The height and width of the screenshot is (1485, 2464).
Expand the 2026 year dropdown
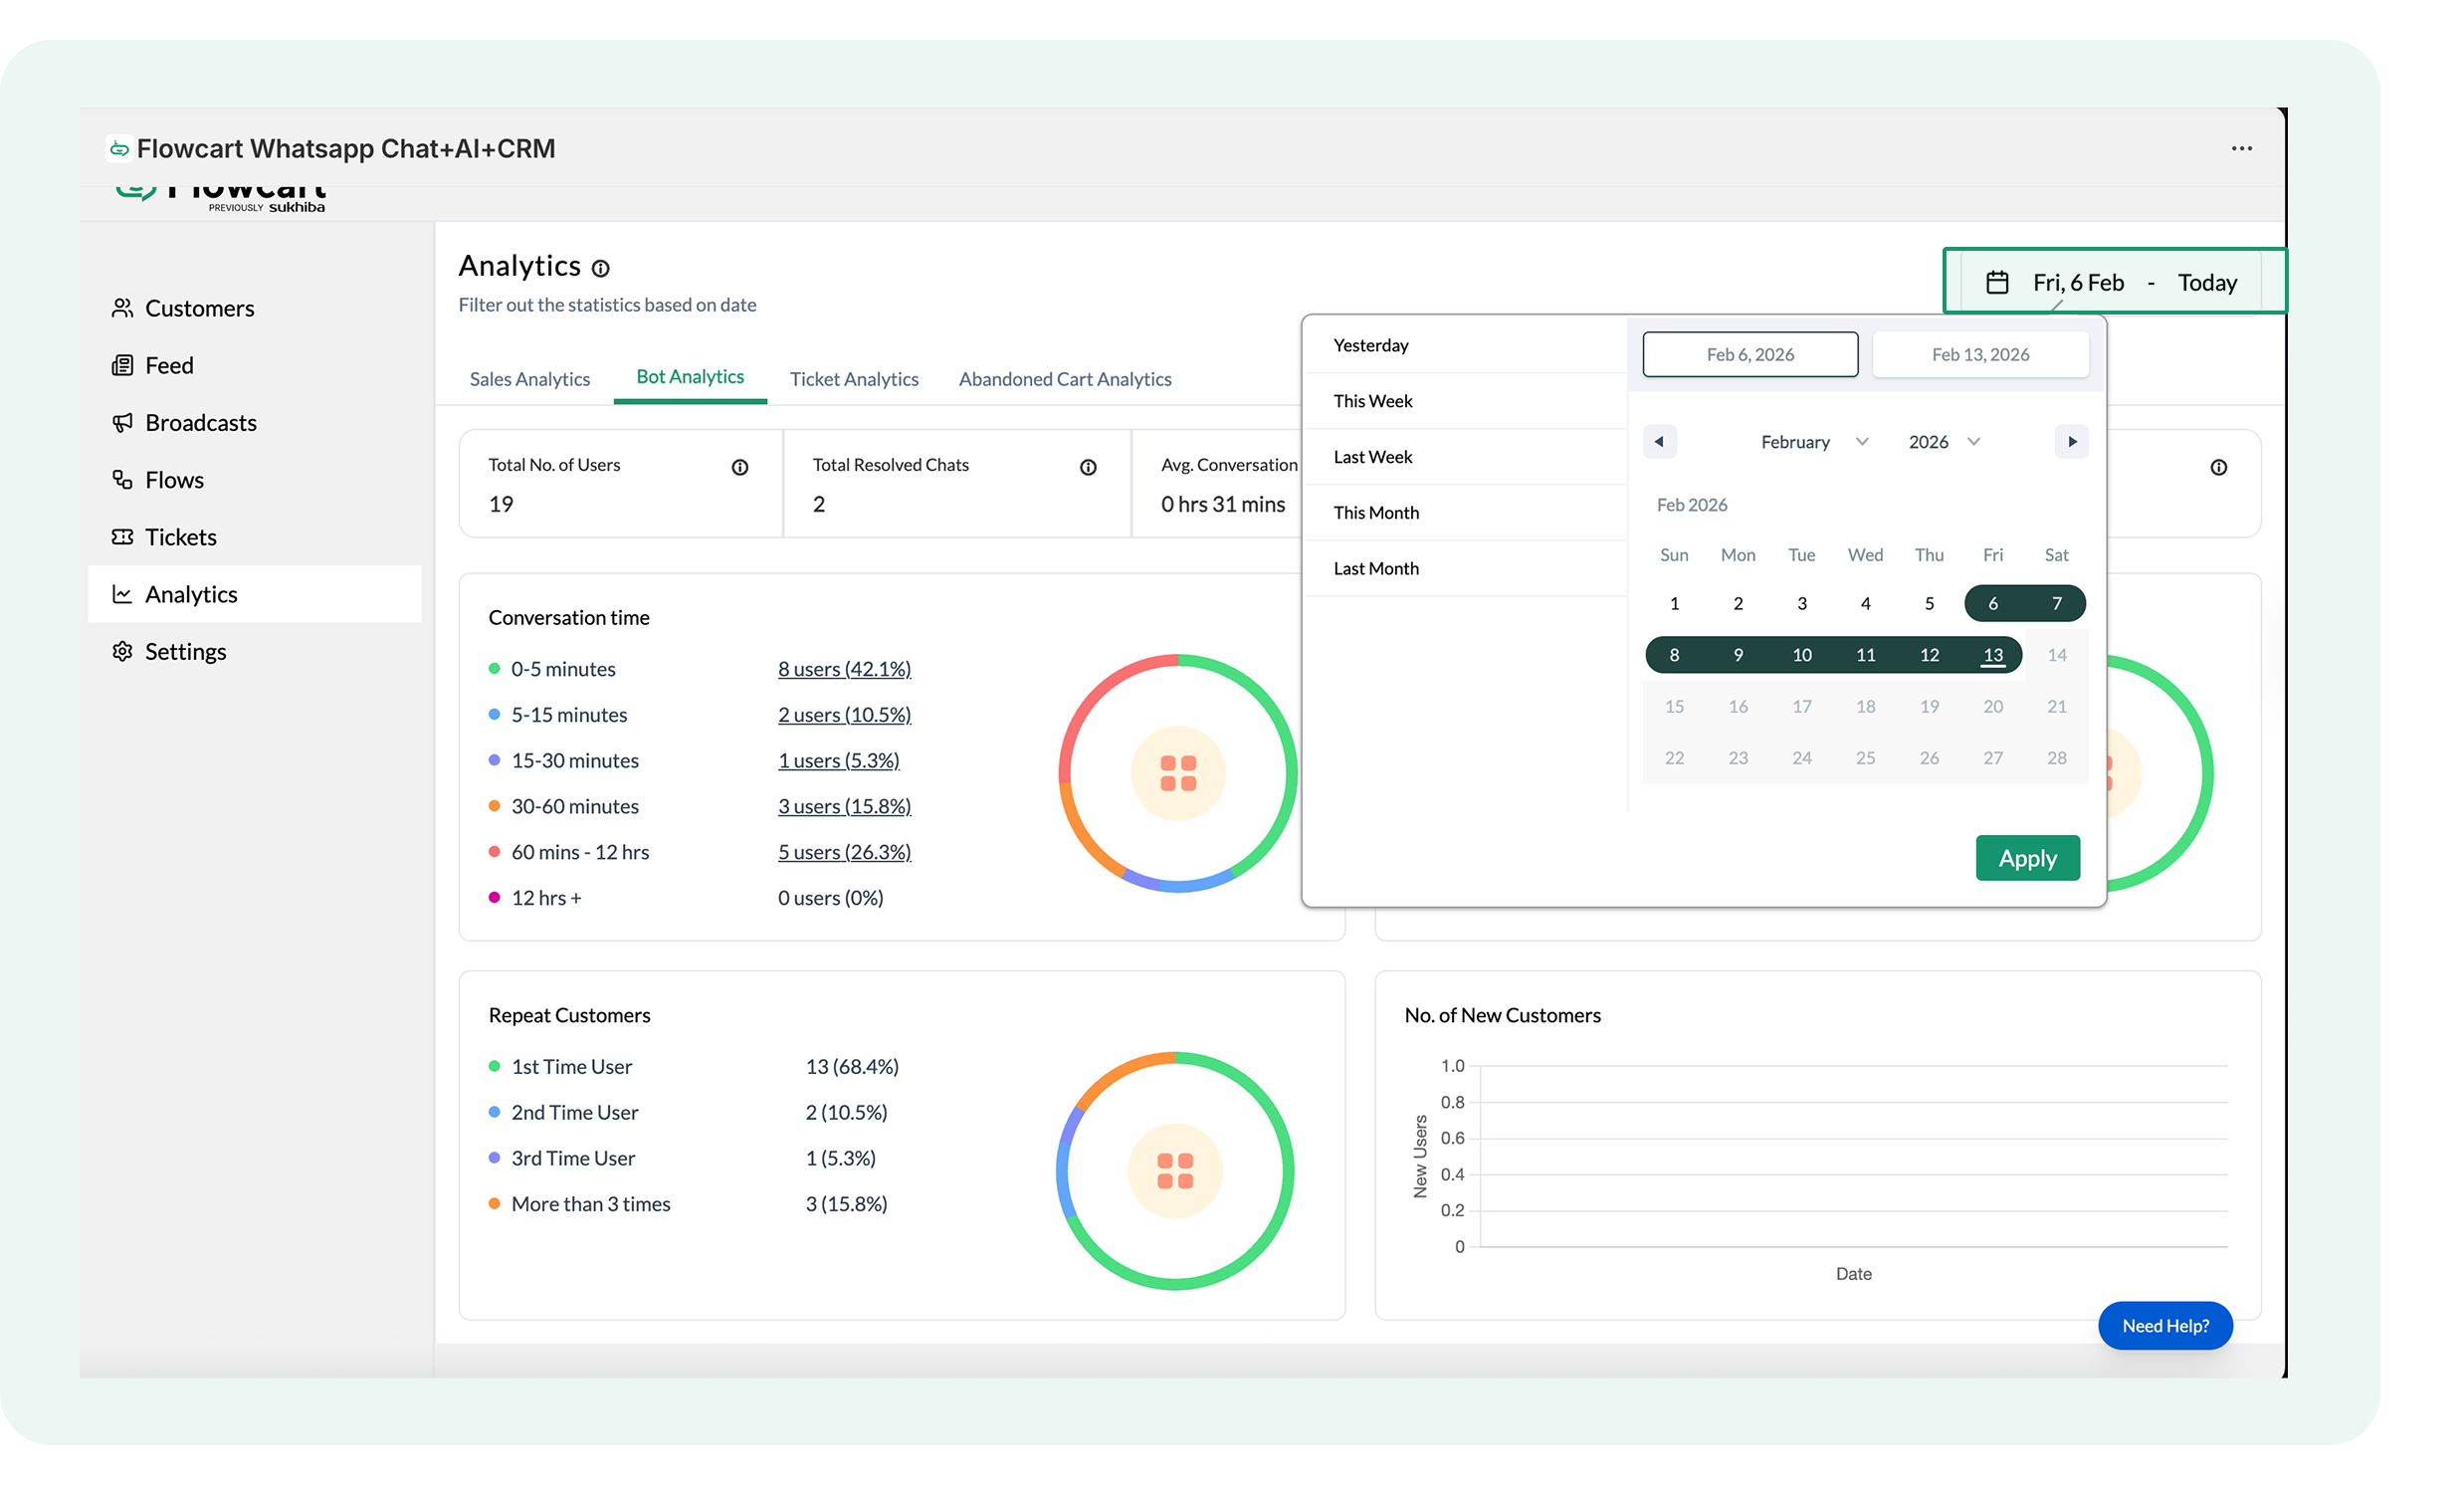coord(1943,442)
